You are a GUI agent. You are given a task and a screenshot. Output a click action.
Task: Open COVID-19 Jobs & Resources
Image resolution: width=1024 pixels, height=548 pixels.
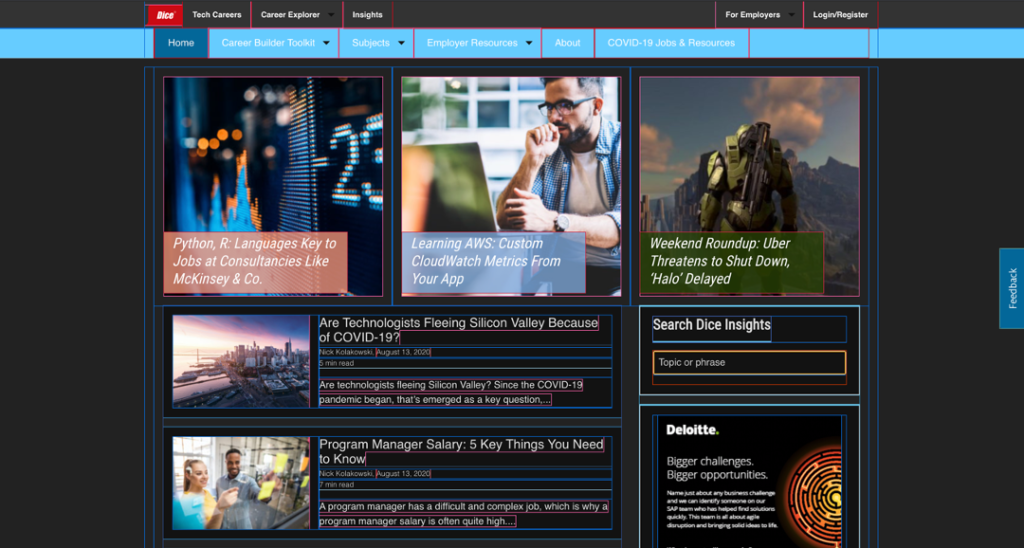point(671,43)
